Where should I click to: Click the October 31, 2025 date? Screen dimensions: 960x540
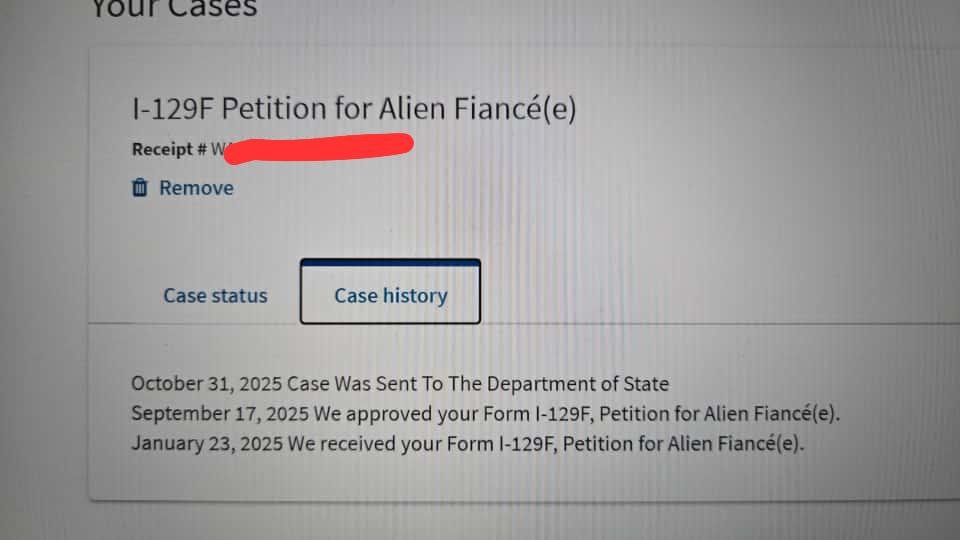point(207,384)
